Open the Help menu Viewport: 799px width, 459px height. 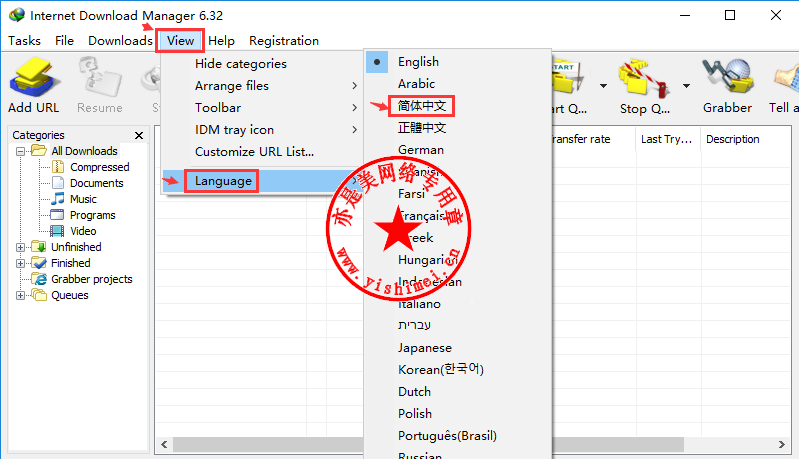click(221, 41)
